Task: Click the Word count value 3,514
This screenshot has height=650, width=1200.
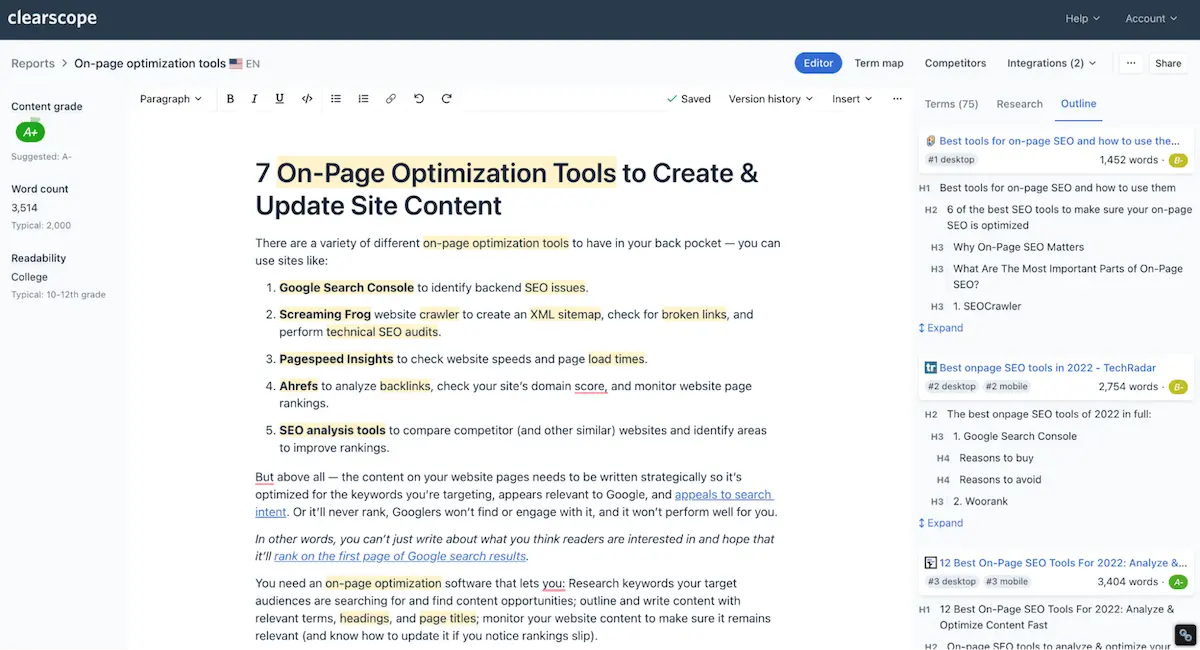Action: (x=24, y=208)
